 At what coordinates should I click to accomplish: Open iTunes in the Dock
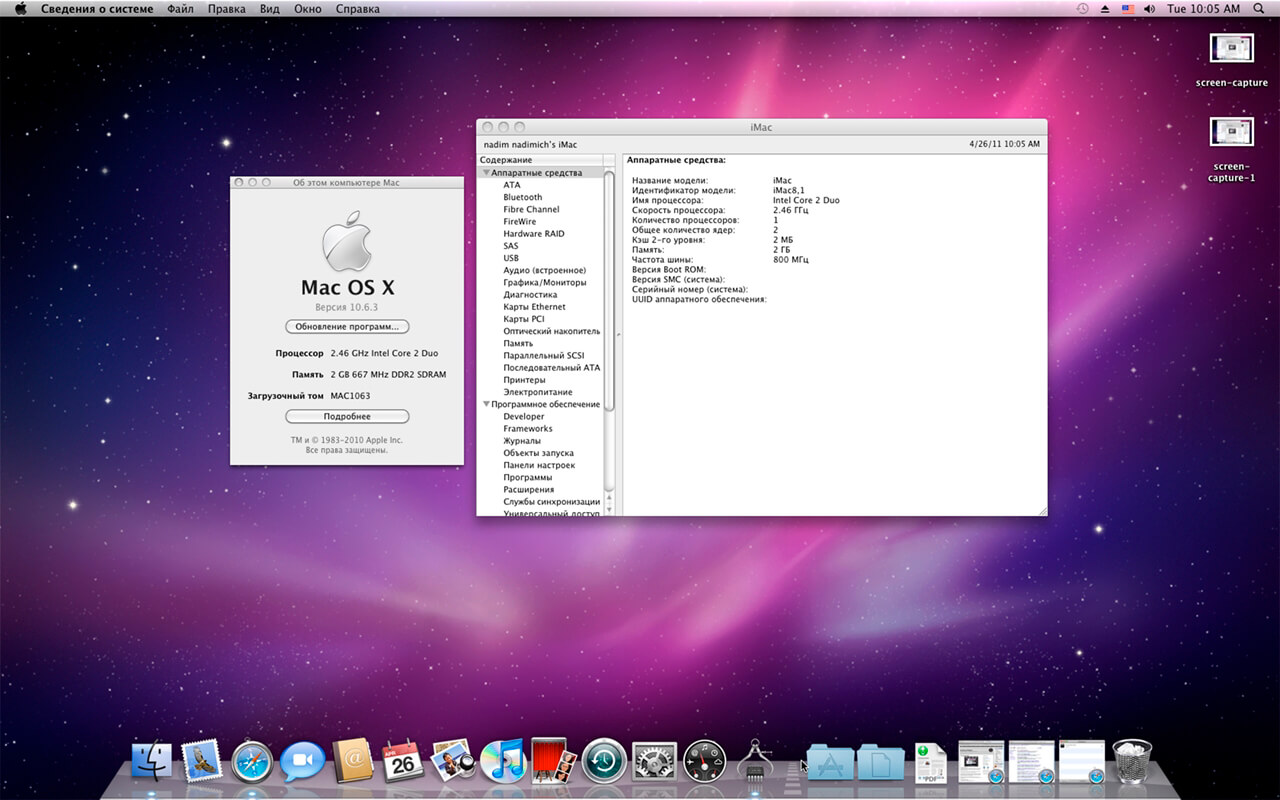pos(503,762)
